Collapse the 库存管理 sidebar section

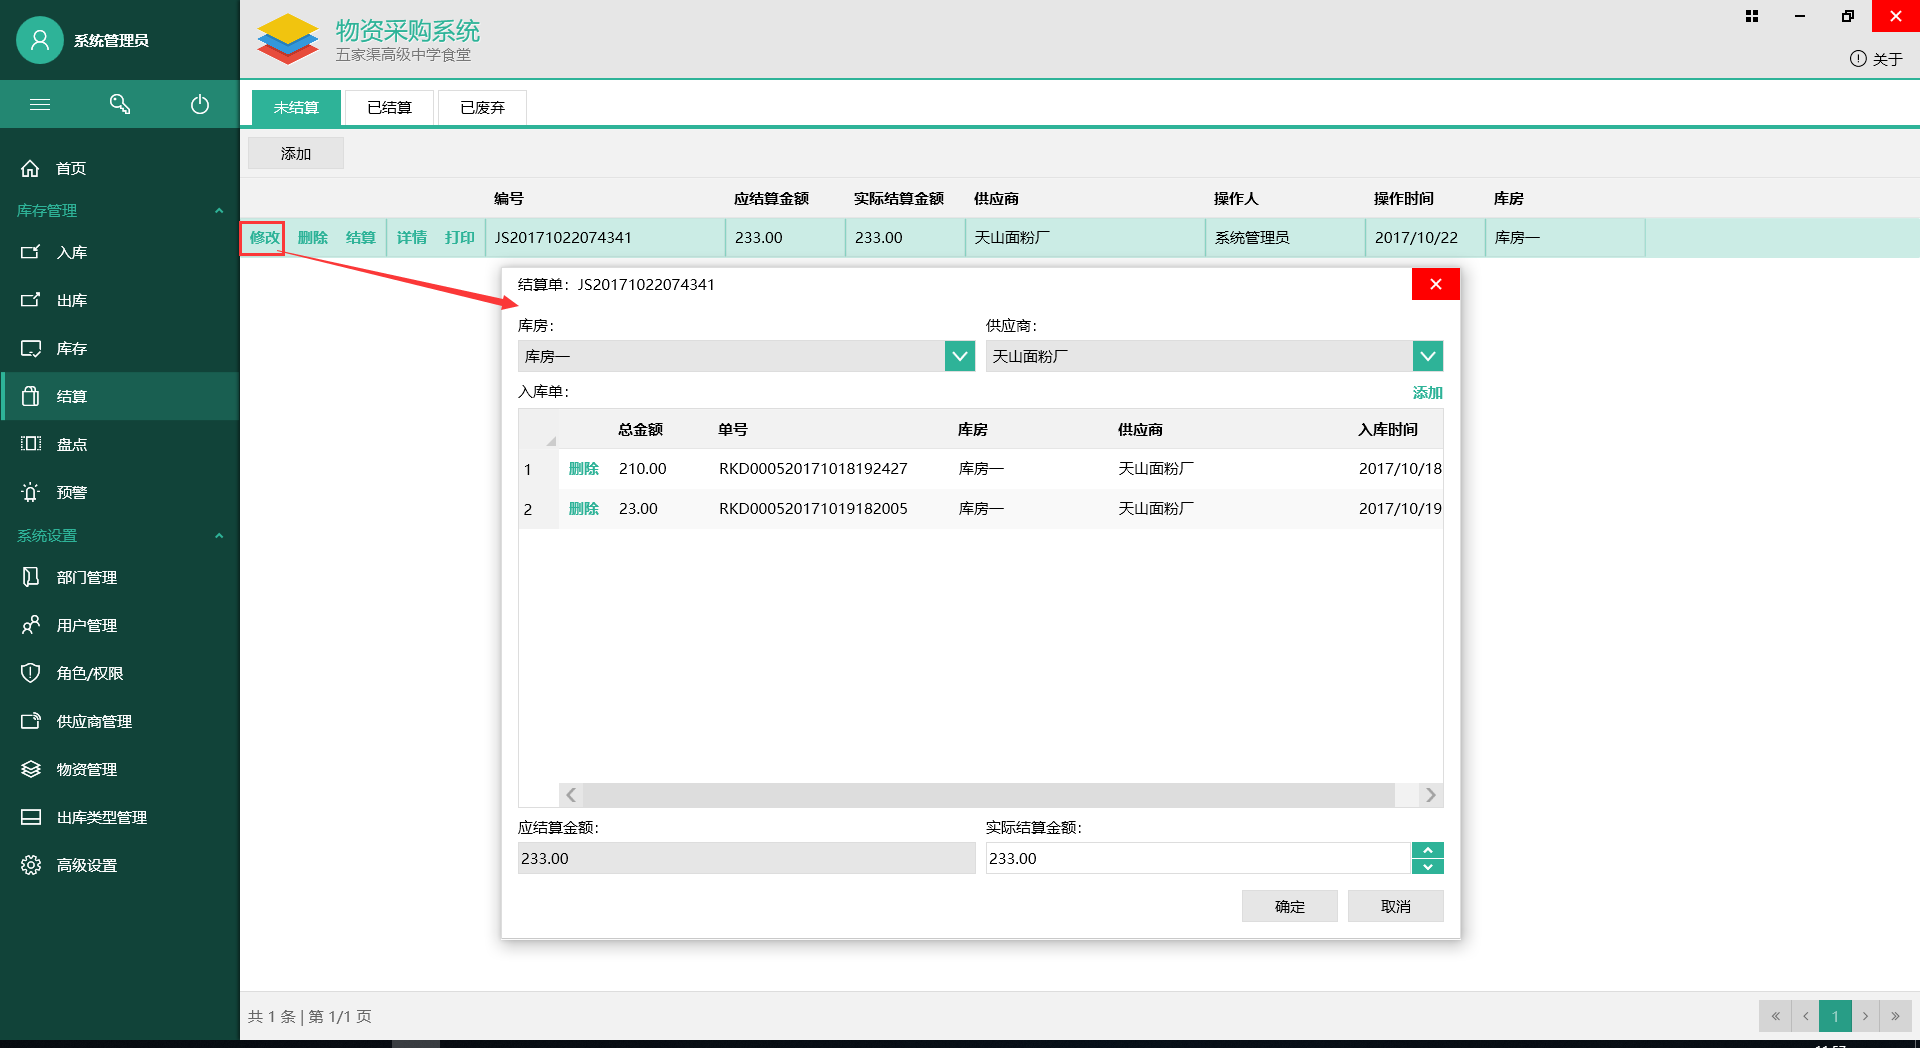pos(219,210)
